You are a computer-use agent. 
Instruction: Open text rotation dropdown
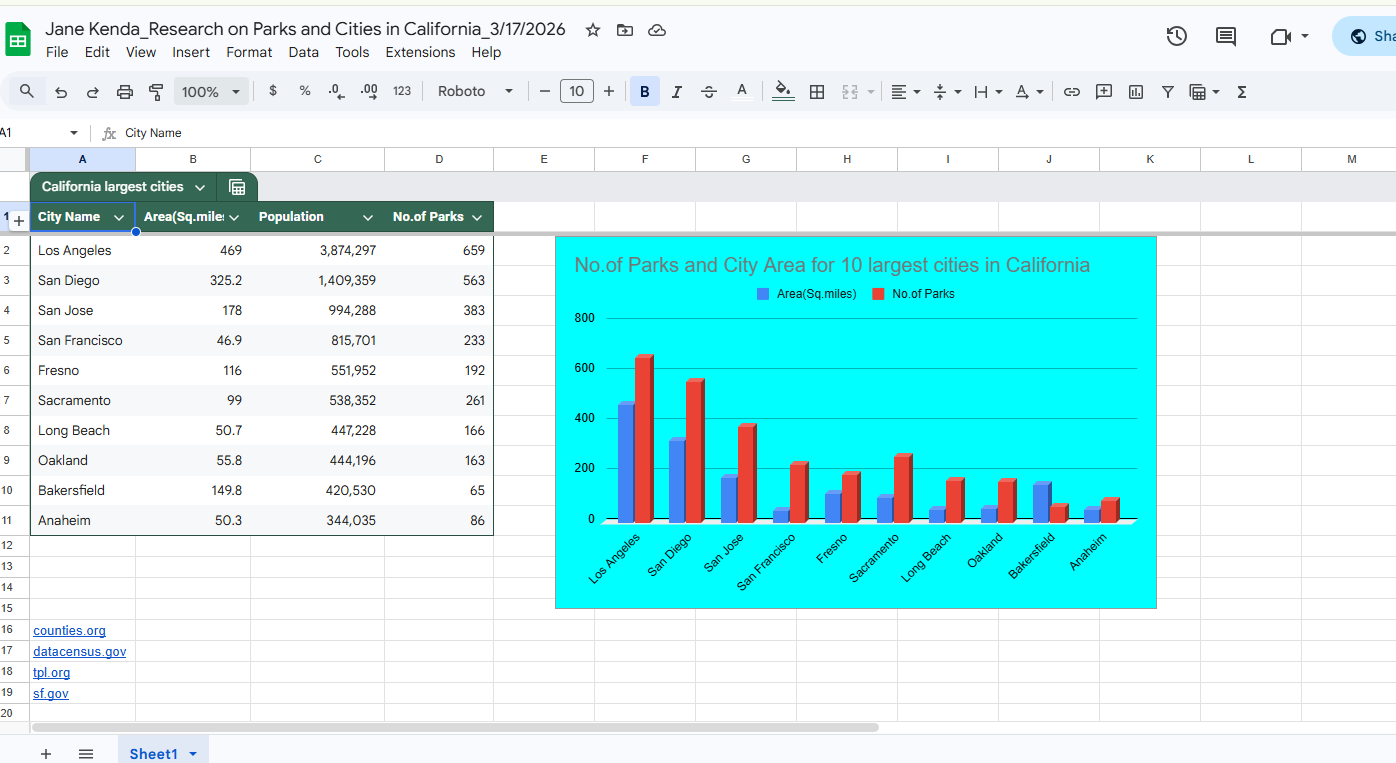pyautogui.click(x=1029, y=92)
